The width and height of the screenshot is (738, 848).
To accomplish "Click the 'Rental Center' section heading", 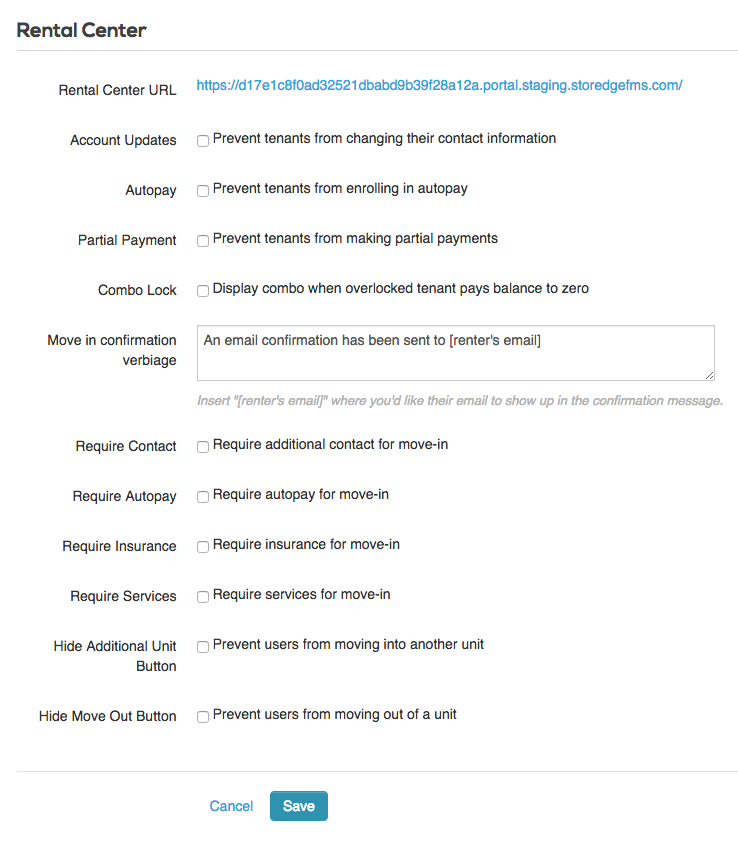I will point(82,30).
